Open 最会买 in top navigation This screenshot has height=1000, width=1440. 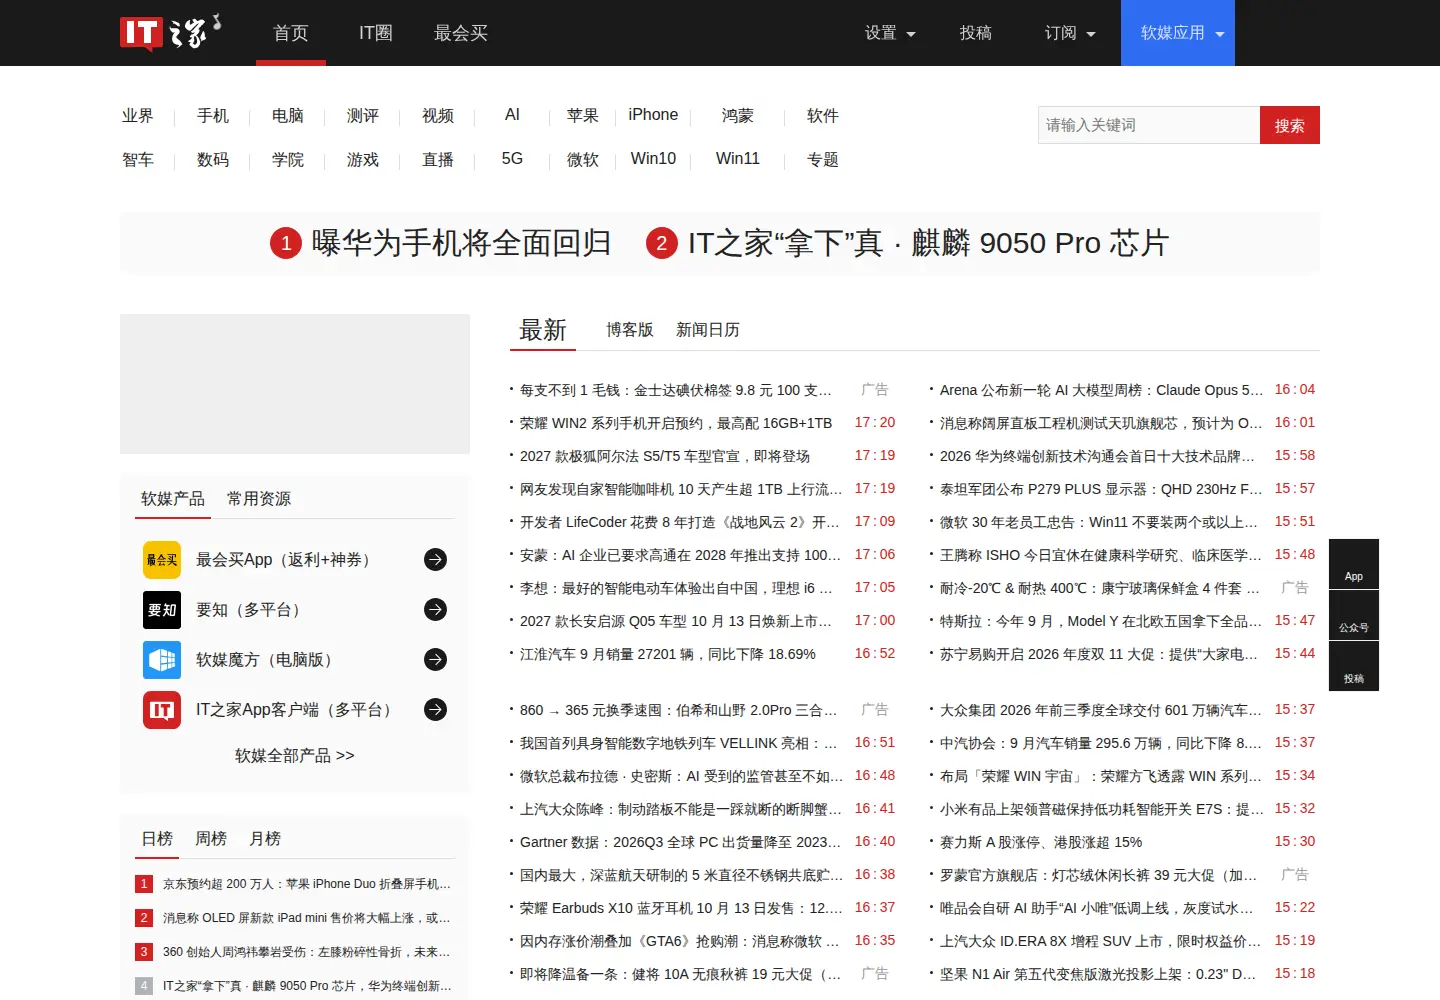pos(461,33)
